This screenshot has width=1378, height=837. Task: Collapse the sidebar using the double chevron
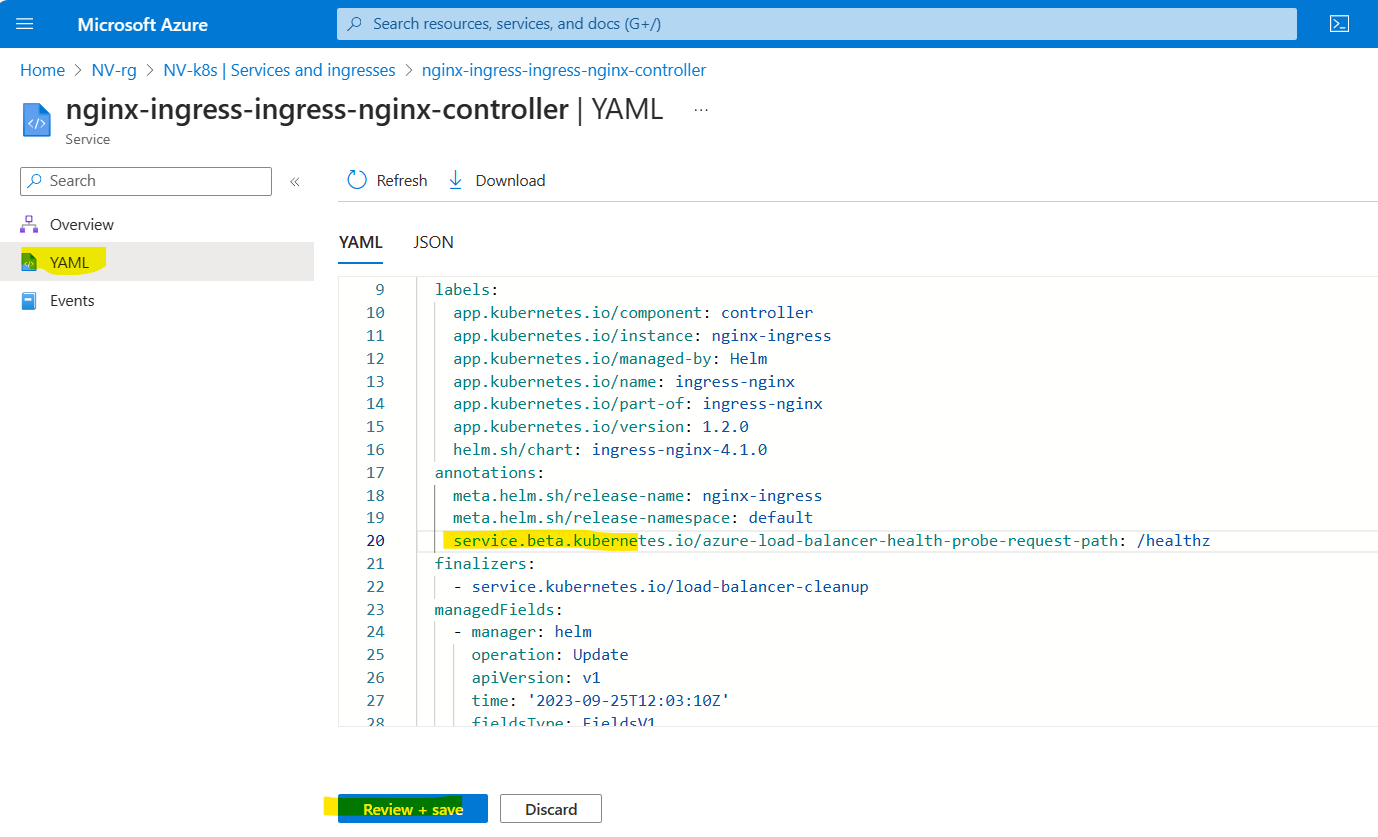(295, 181)
